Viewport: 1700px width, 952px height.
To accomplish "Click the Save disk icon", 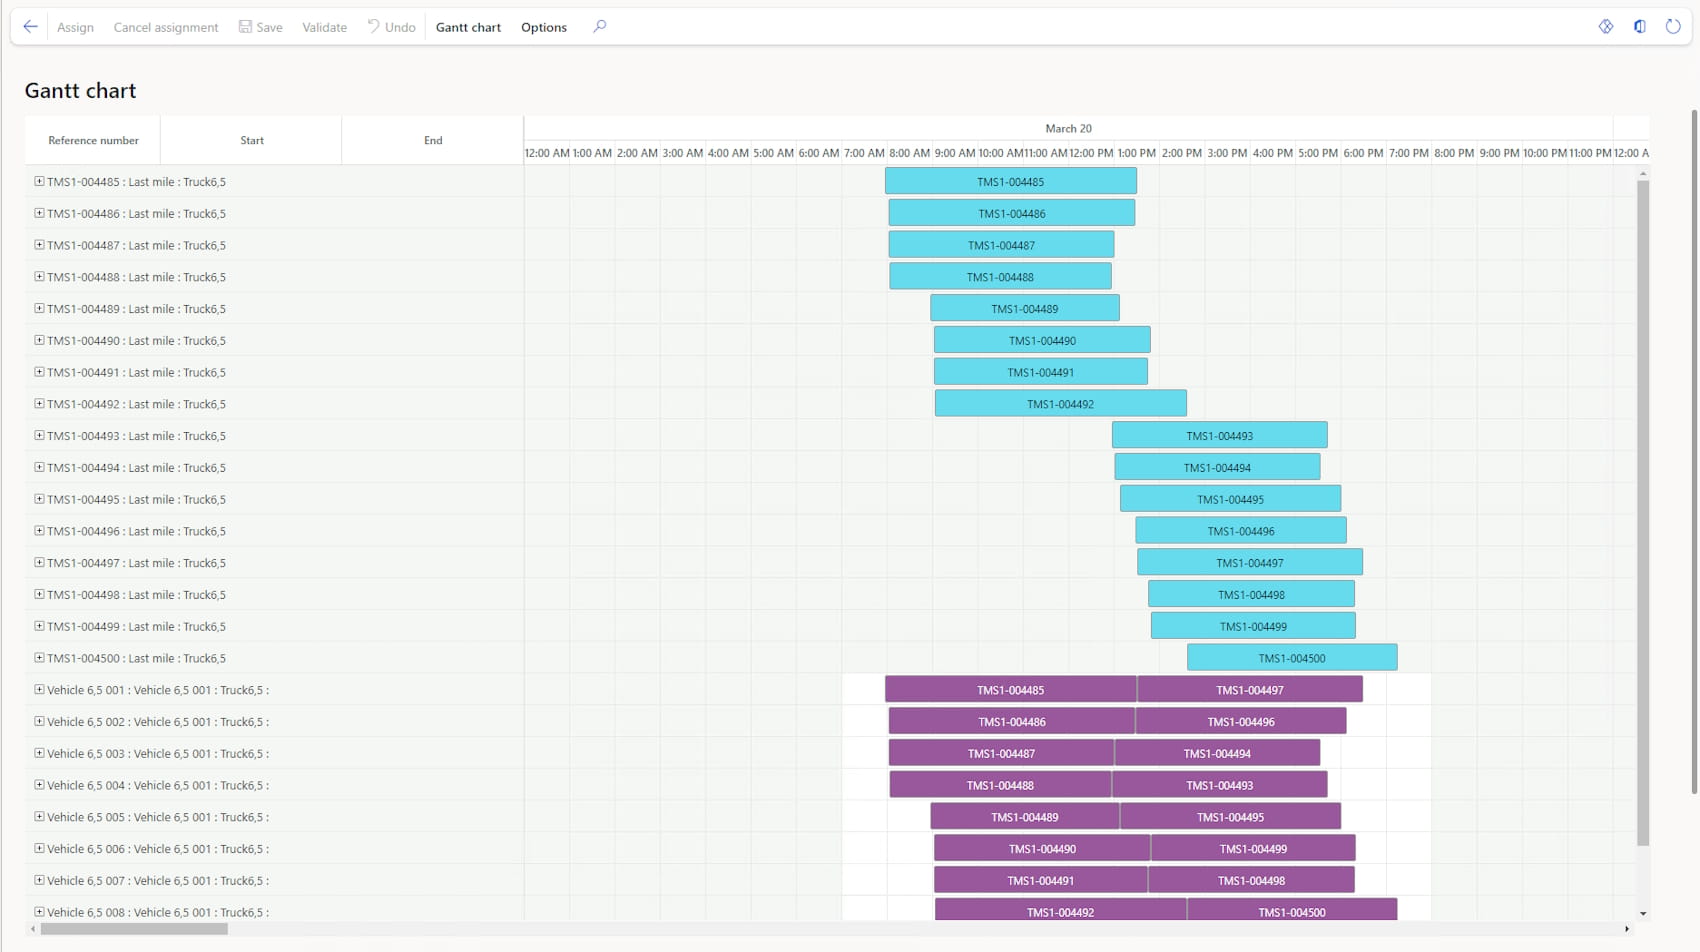I will (245, 27).
